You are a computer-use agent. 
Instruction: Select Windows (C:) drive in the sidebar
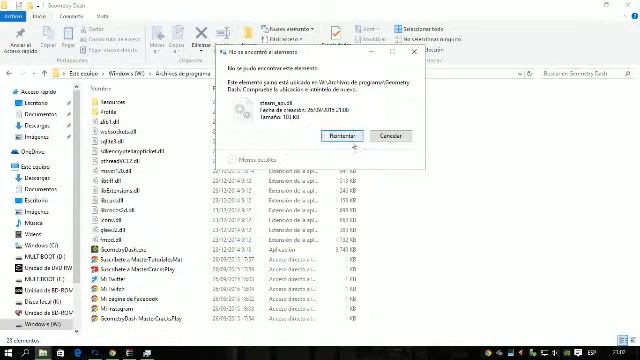click(37, 246)
